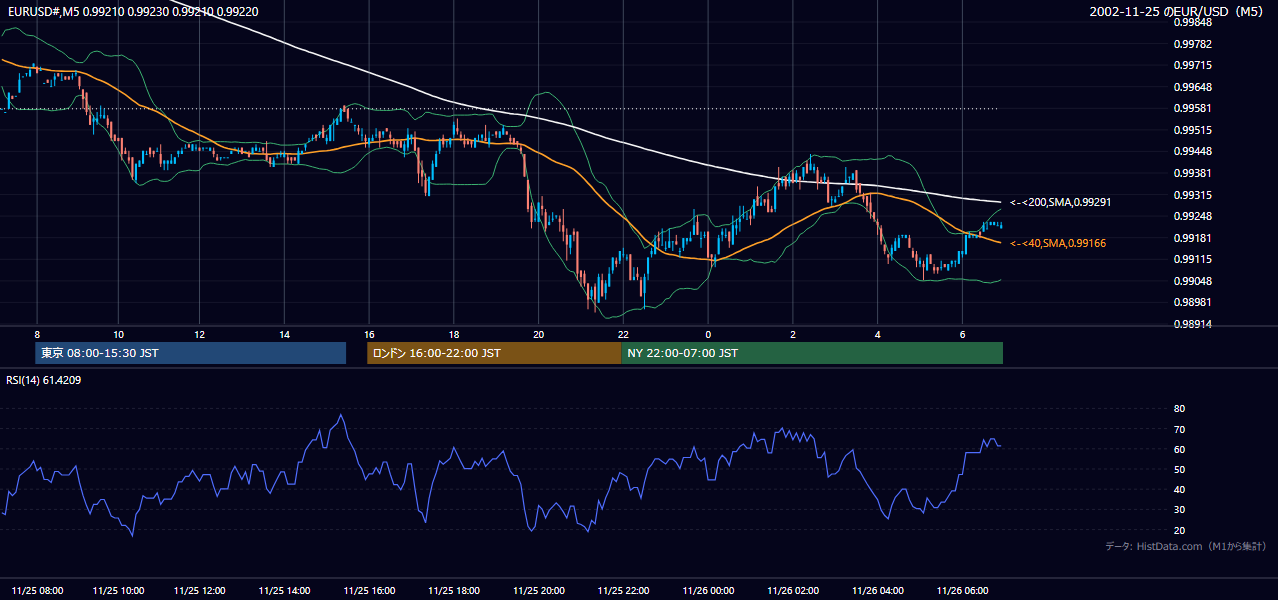Viewport: 1278px width, 600px height.
Task: Click price axis label 0.99581
Action: tap(1193, 108)
